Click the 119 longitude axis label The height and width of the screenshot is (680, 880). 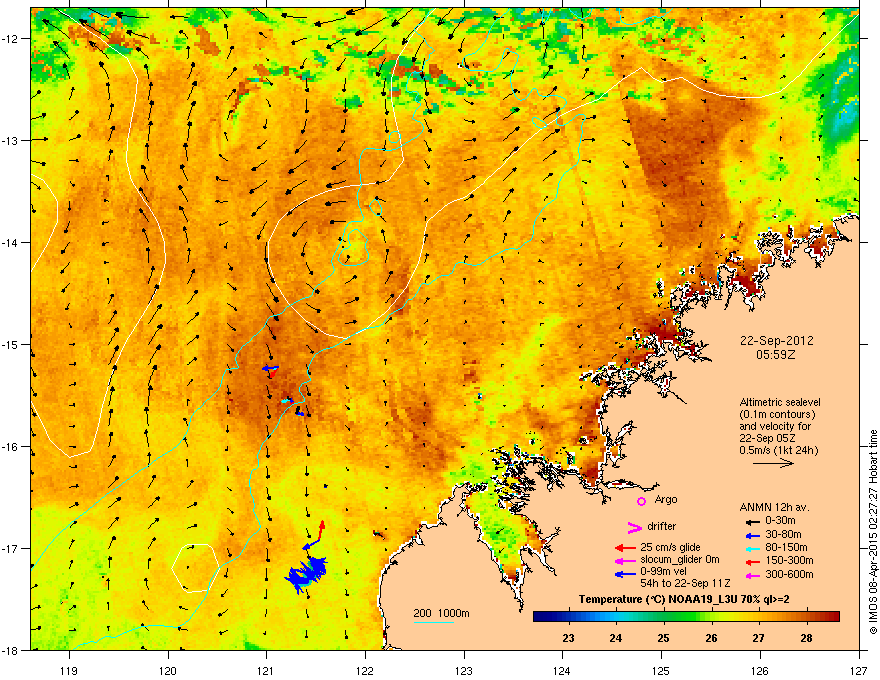(69, 670)
